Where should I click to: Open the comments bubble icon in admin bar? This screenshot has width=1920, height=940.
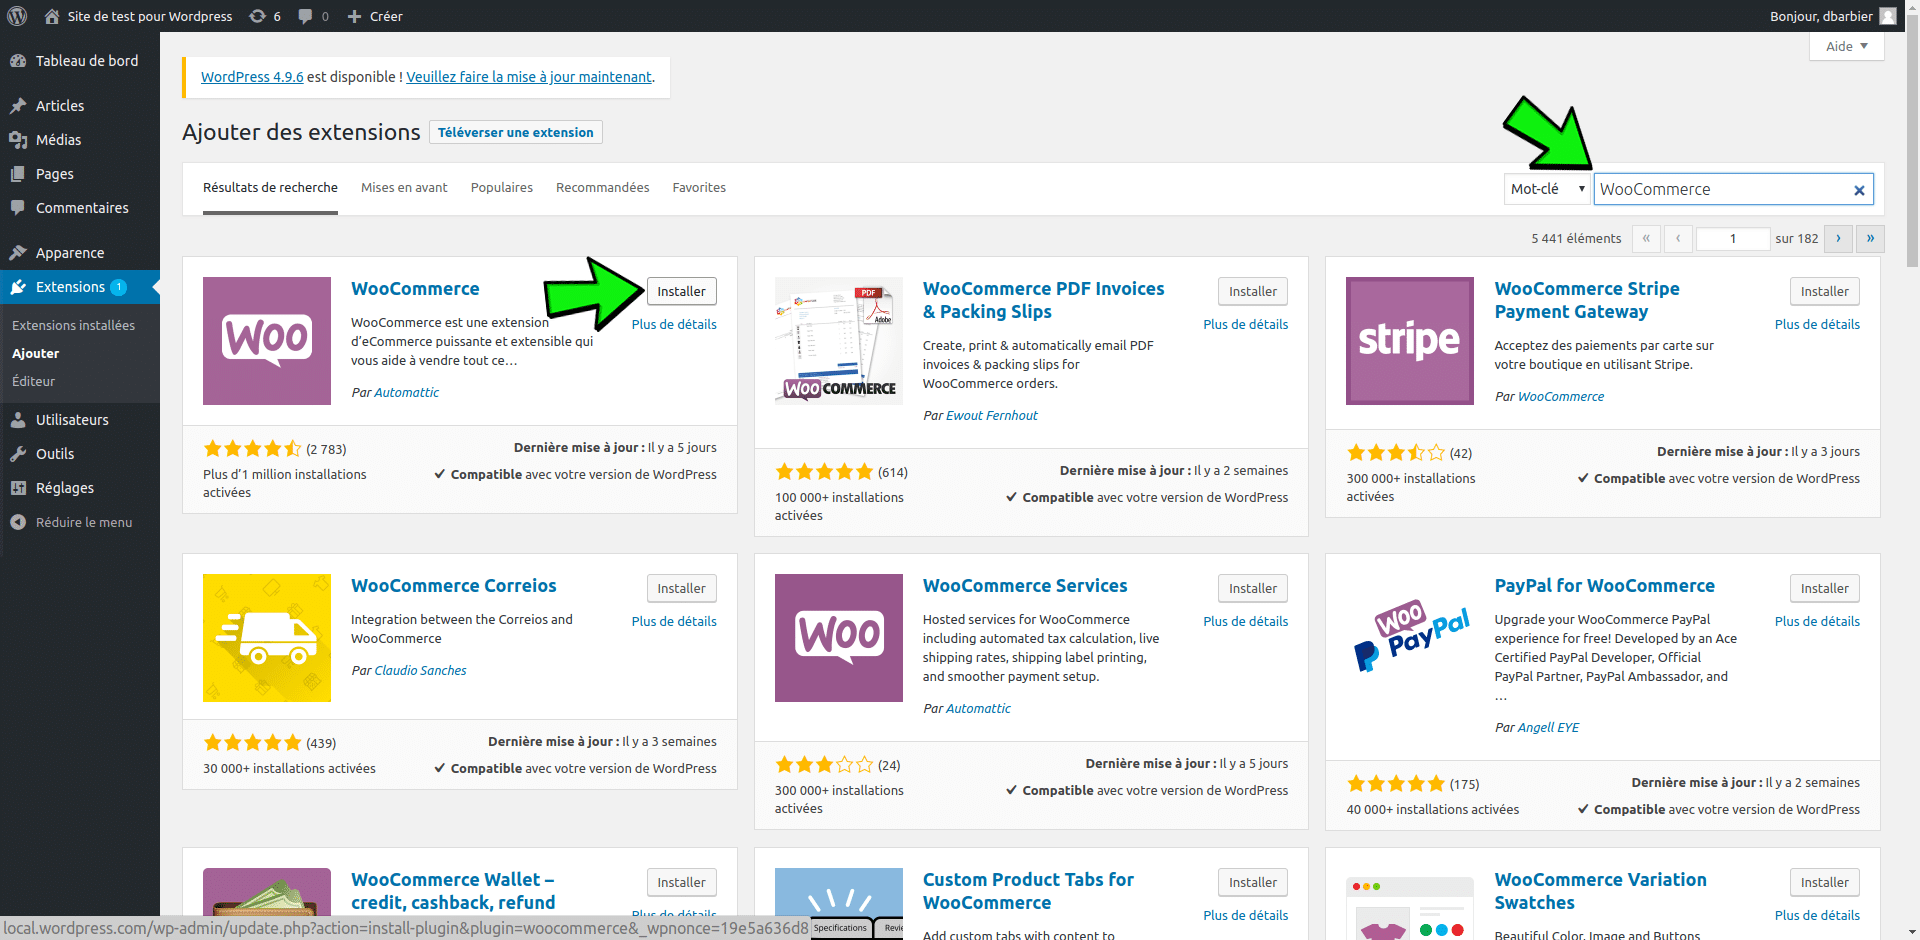tap(305, 16)
